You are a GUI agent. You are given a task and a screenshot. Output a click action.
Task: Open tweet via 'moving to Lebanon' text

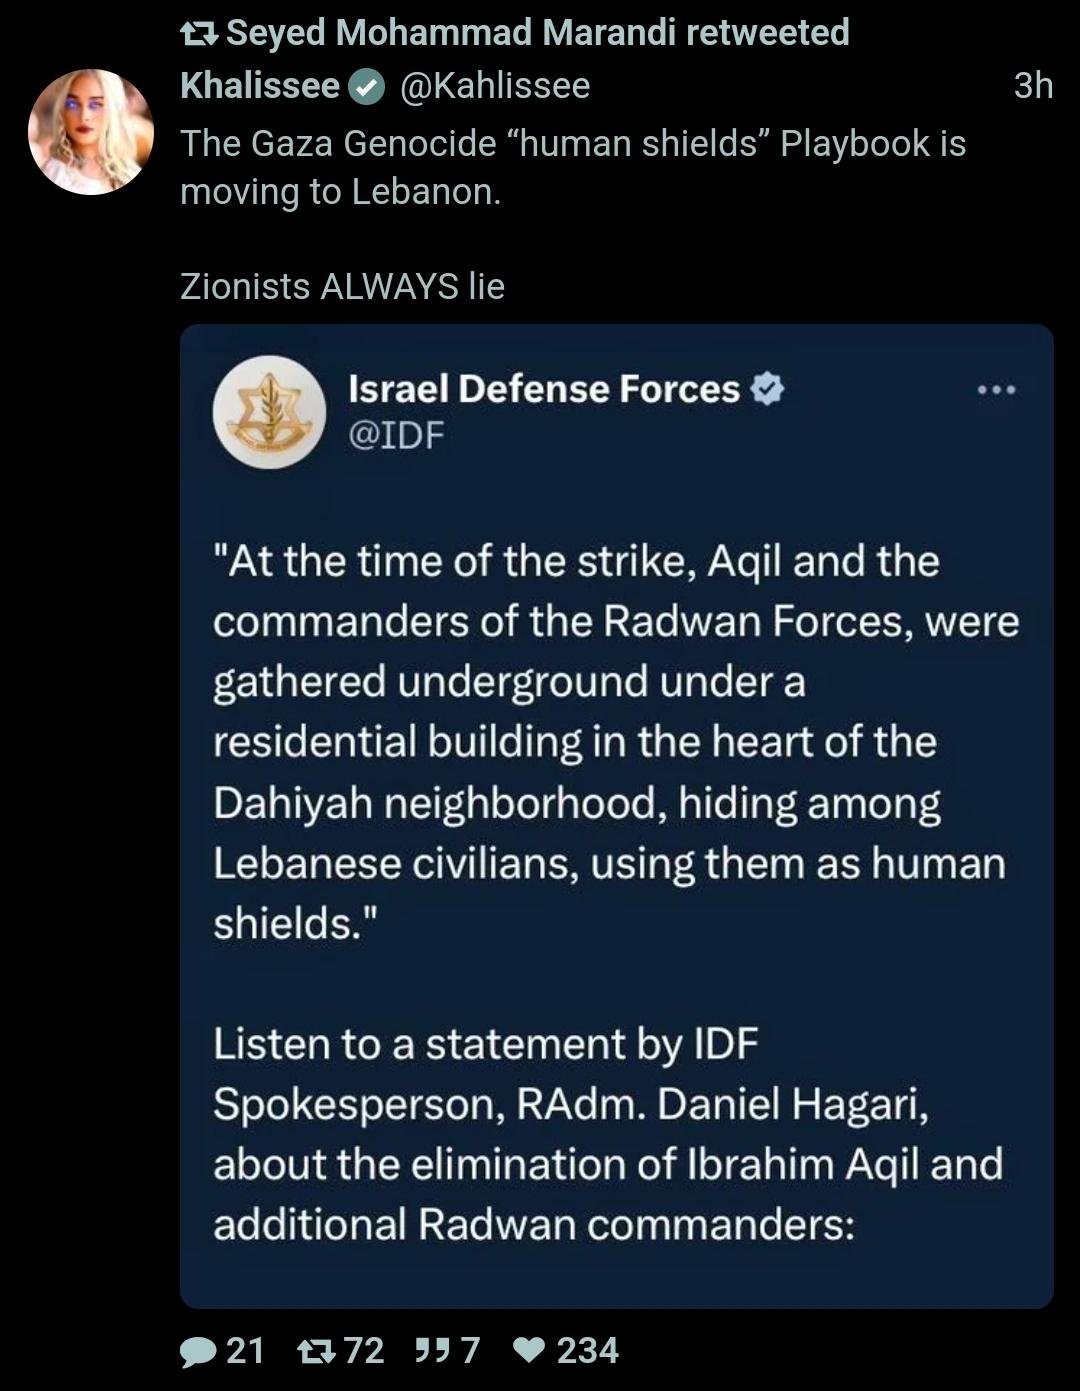pos(340,191)
